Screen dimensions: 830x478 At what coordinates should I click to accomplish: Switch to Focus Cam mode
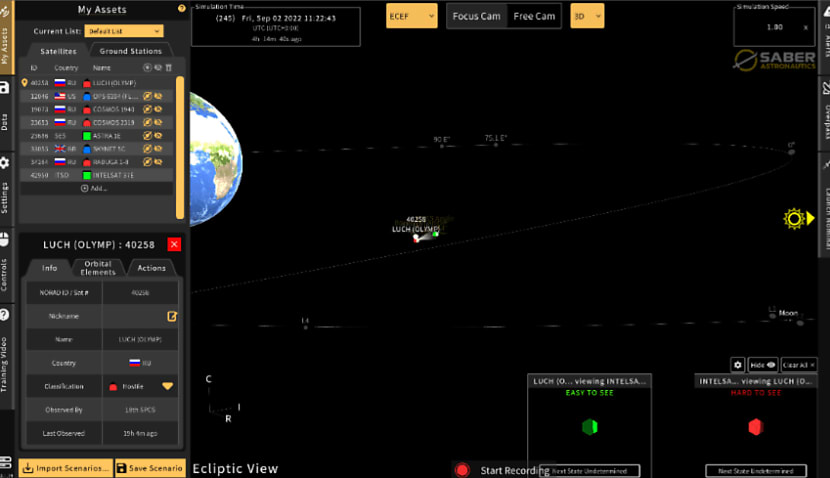tap(476, 16)
